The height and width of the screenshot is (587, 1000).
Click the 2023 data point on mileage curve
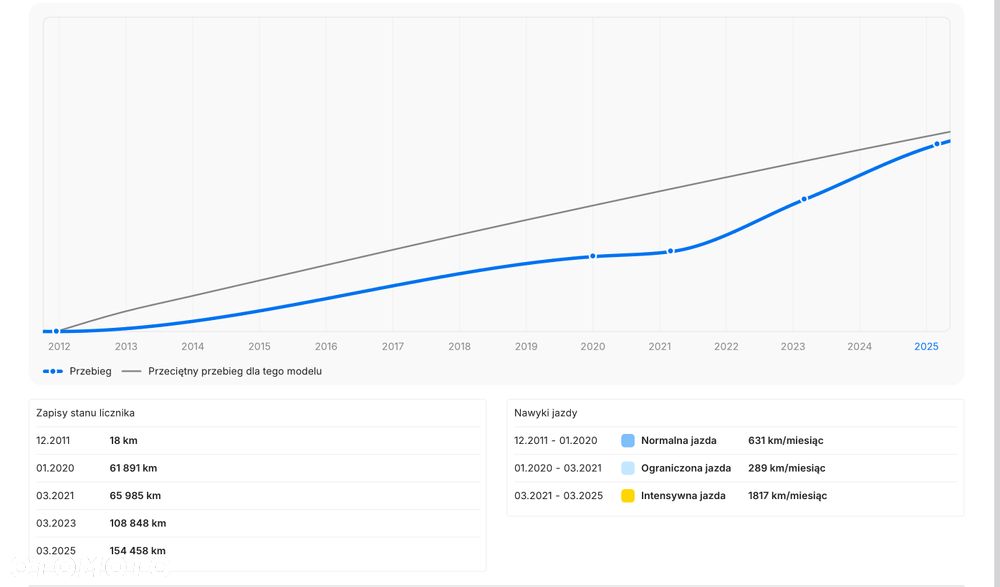pyautogui.click(x=803, y=199)
